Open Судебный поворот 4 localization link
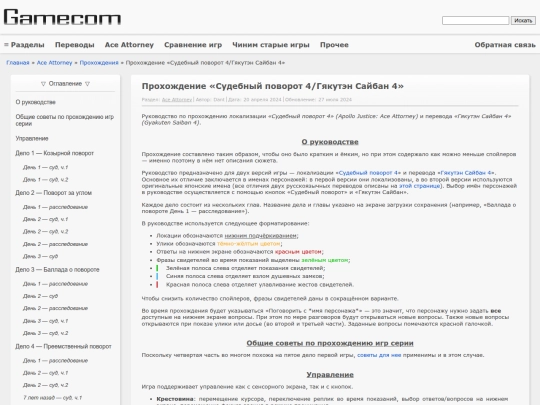 tap(368, 173)
